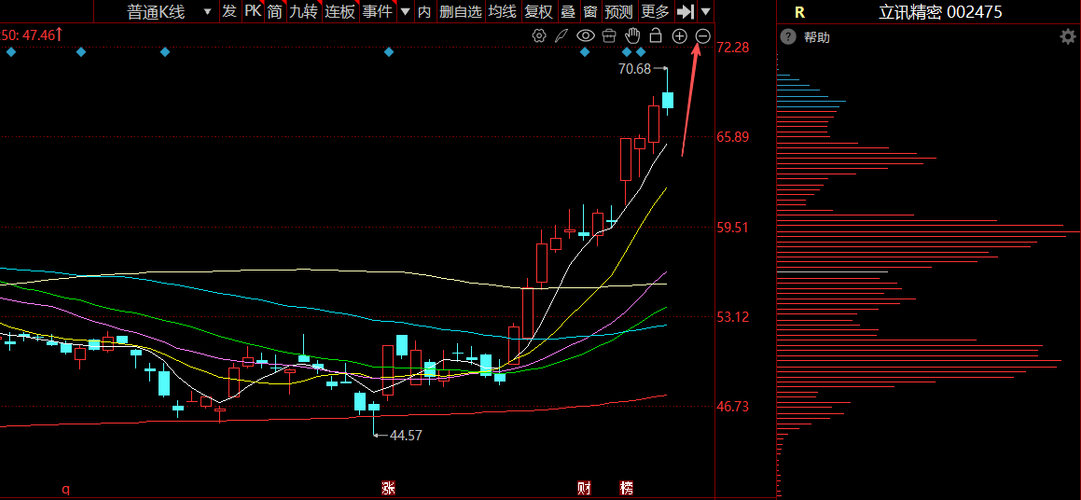The height and width of the screenshot is (500, 1081).
Task: Open the right panel settings gear
Action: point(1067,37)
